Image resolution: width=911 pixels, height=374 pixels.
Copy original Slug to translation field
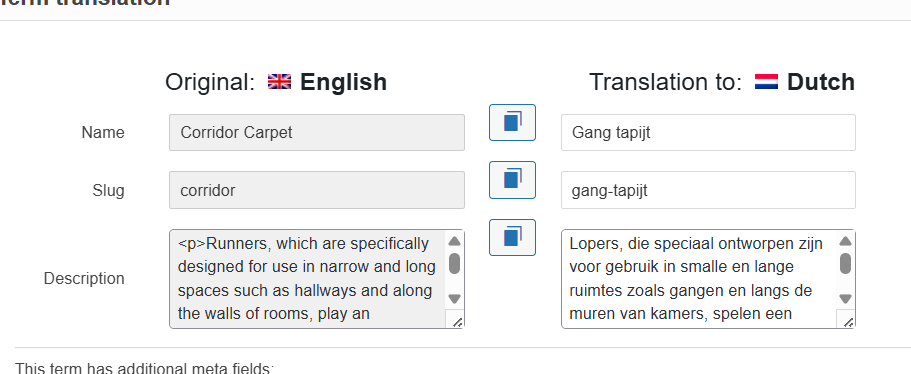click(512, 180)
